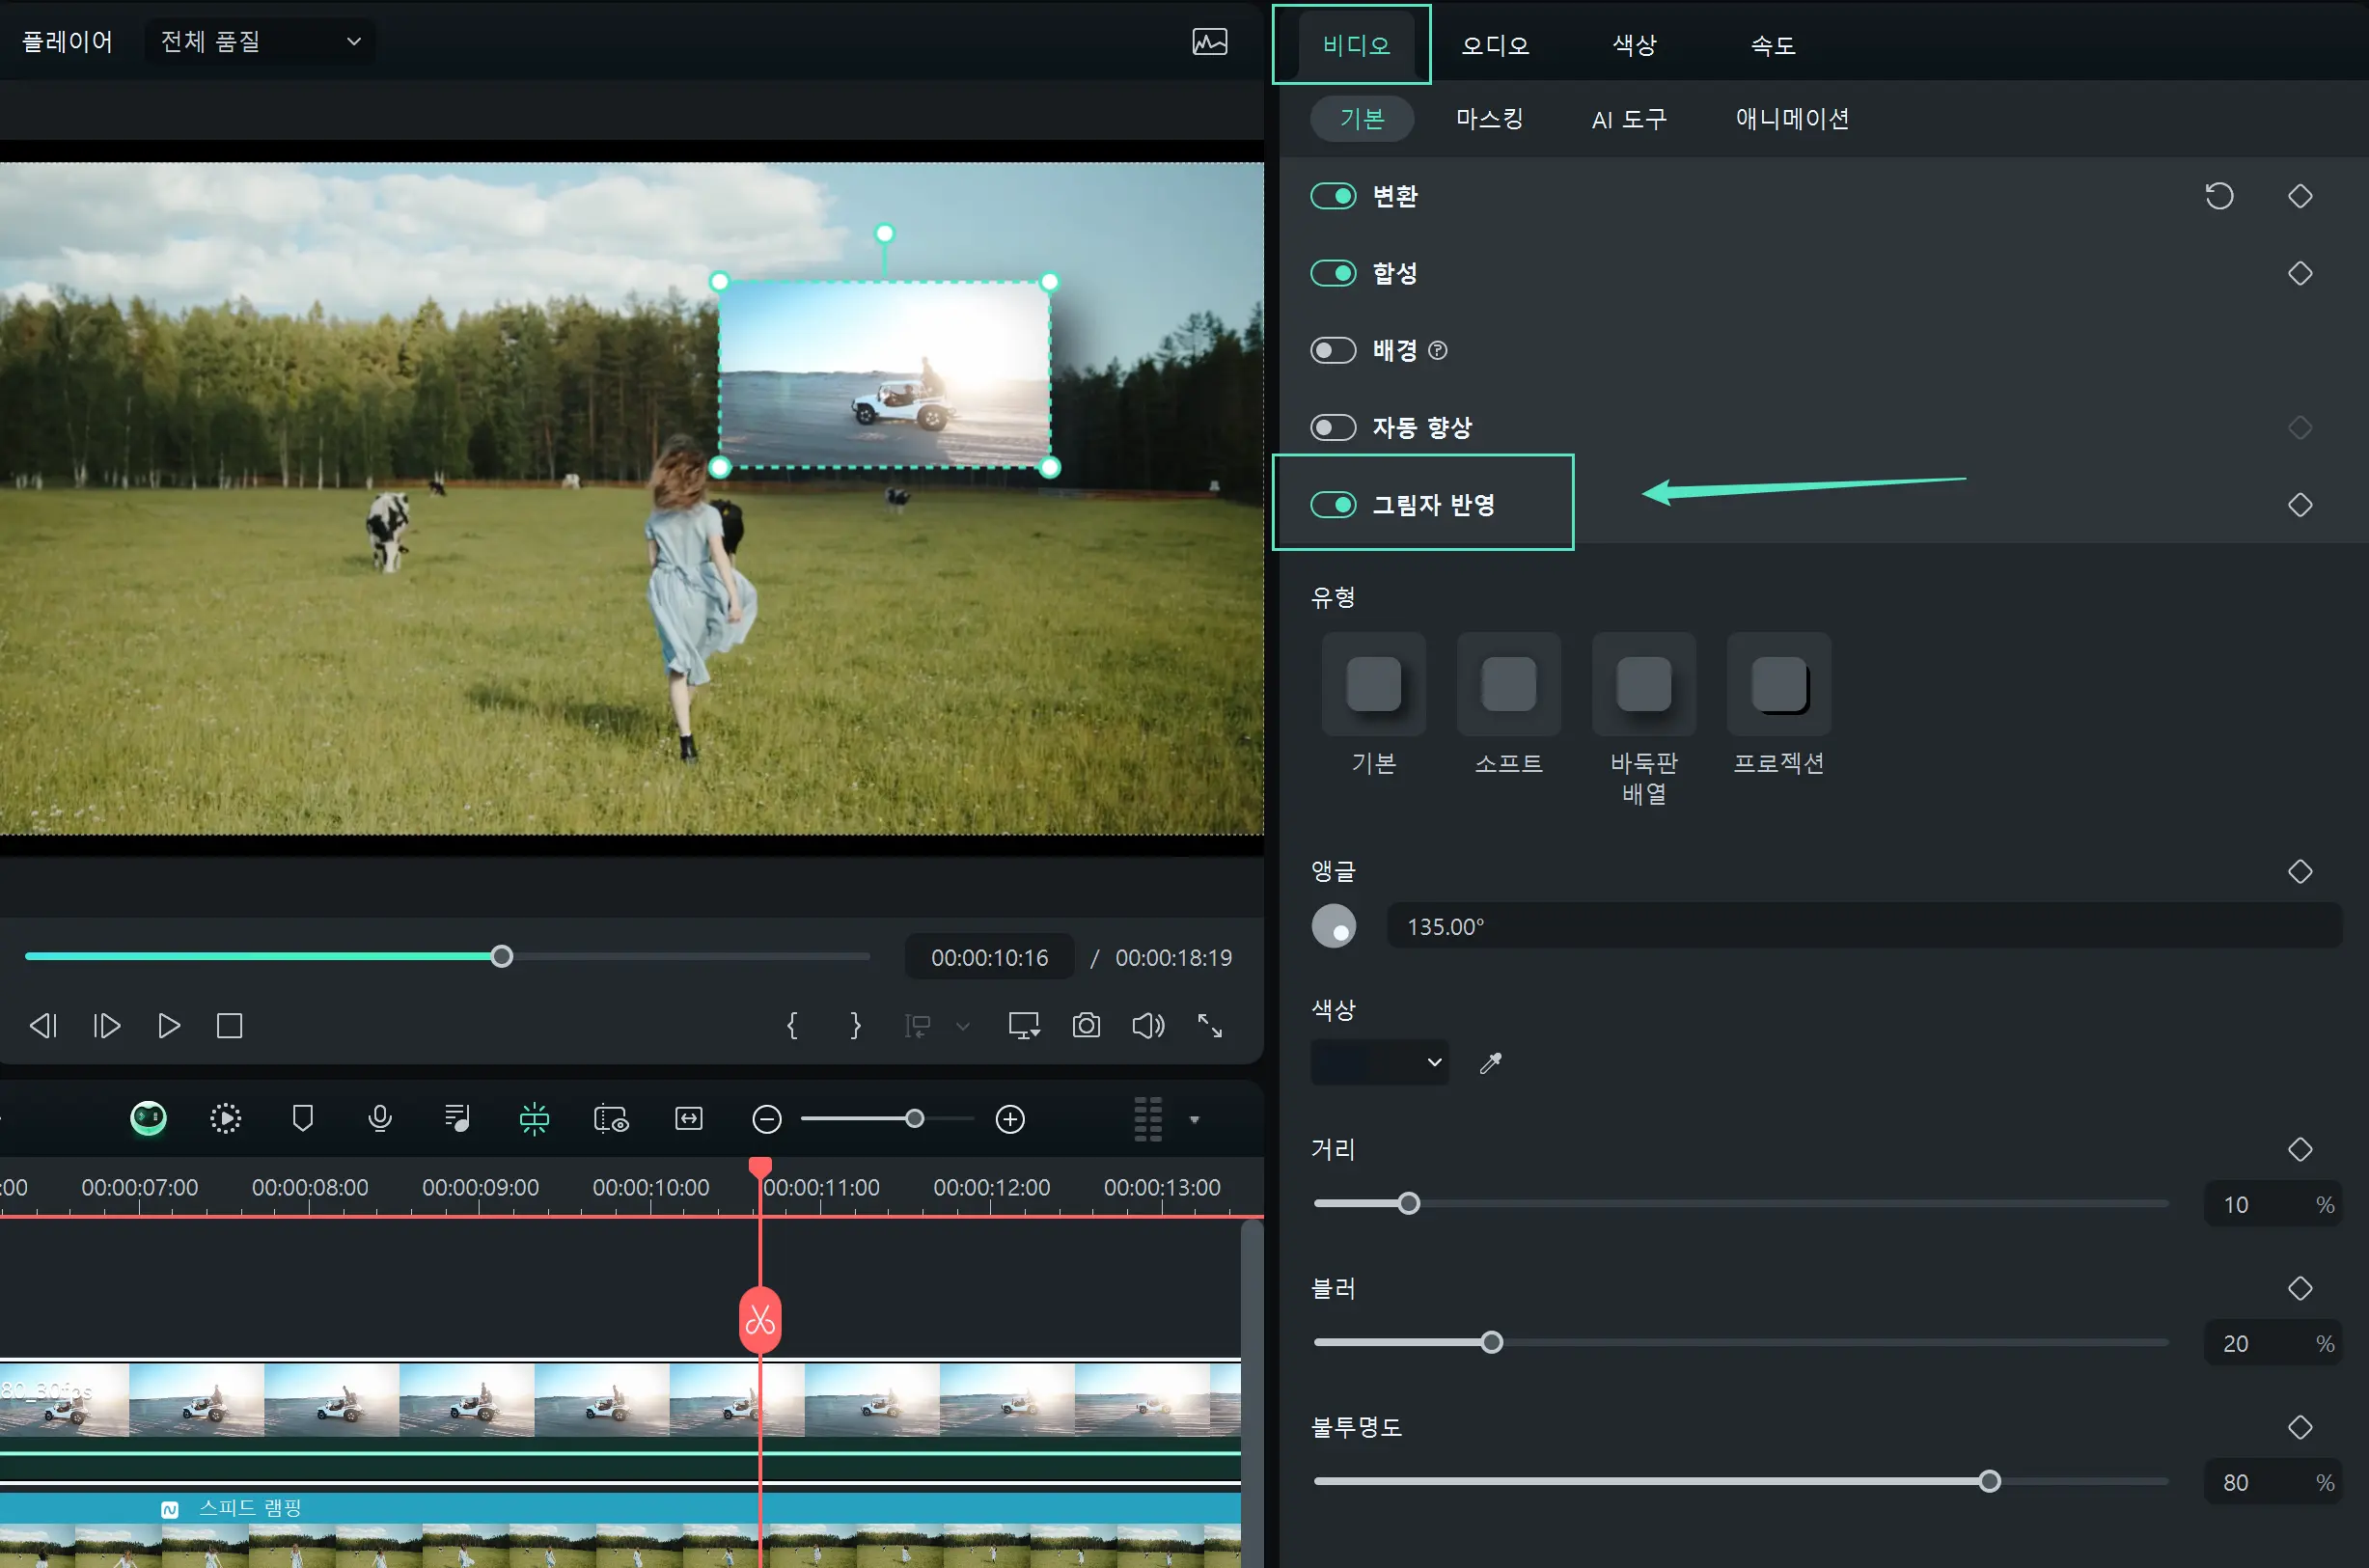2369x1568 pixels.
Task: Open the shadow 색상 color dropdown
Action: 1379,1062
